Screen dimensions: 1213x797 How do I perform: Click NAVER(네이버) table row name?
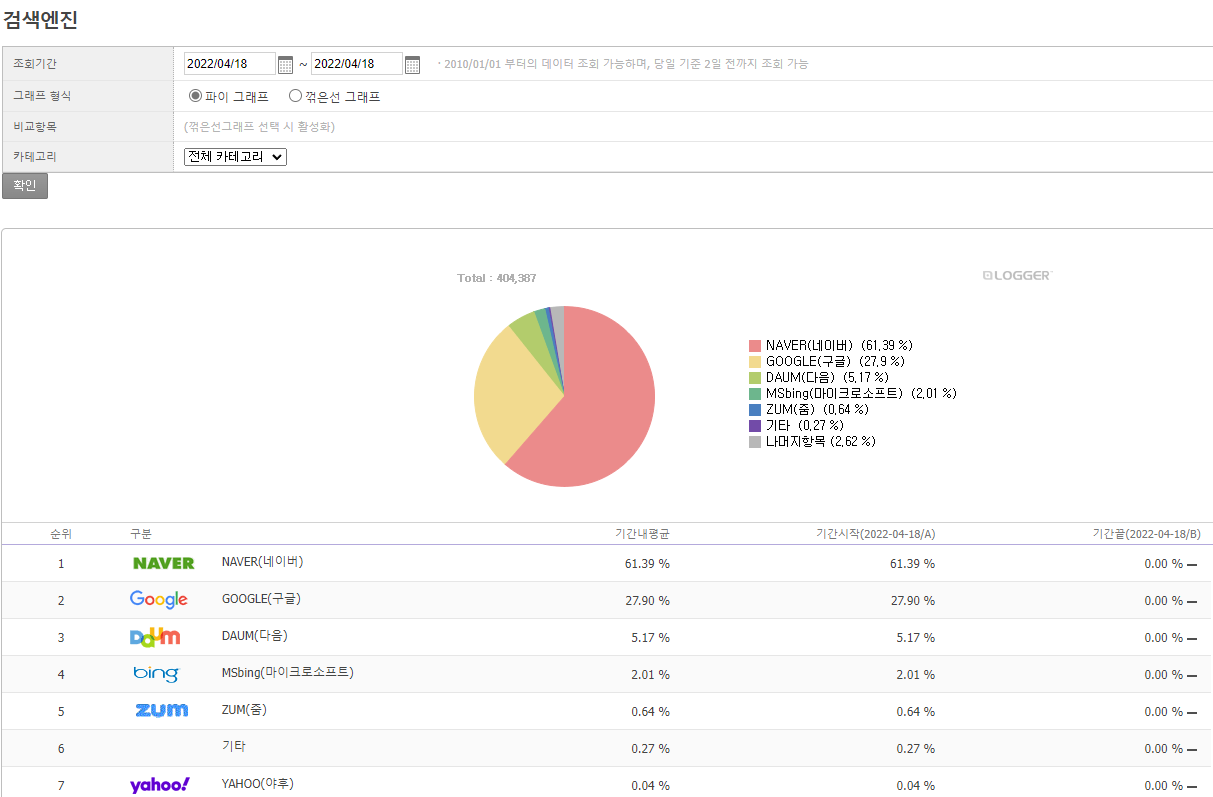262,562
